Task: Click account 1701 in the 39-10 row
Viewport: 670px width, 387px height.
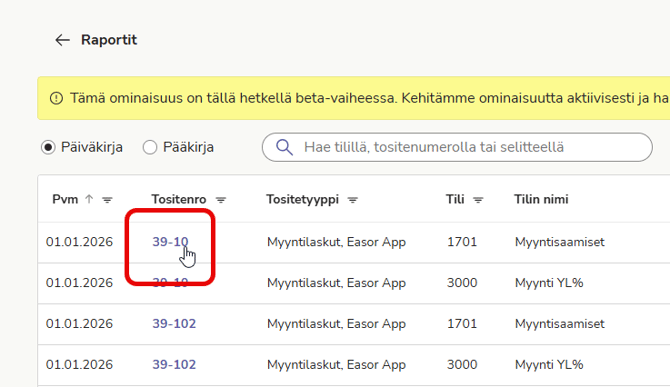Action: coord(462,242)
